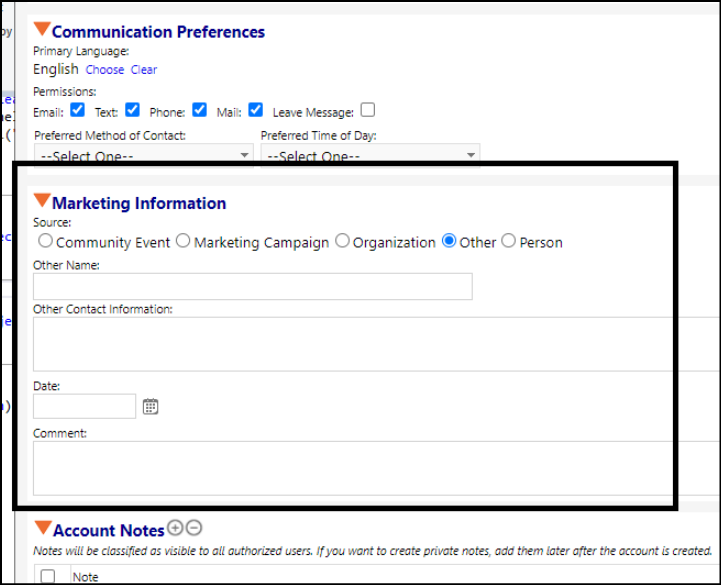Select Marketing Campaign source radio

tap(183, 241)
